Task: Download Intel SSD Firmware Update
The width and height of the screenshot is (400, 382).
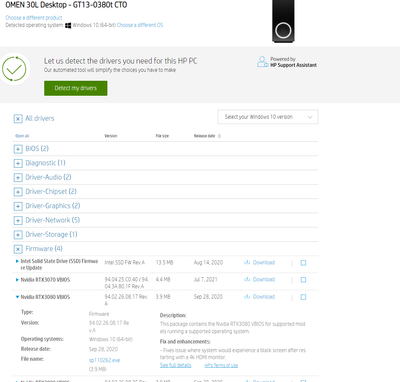Action: 259,263
